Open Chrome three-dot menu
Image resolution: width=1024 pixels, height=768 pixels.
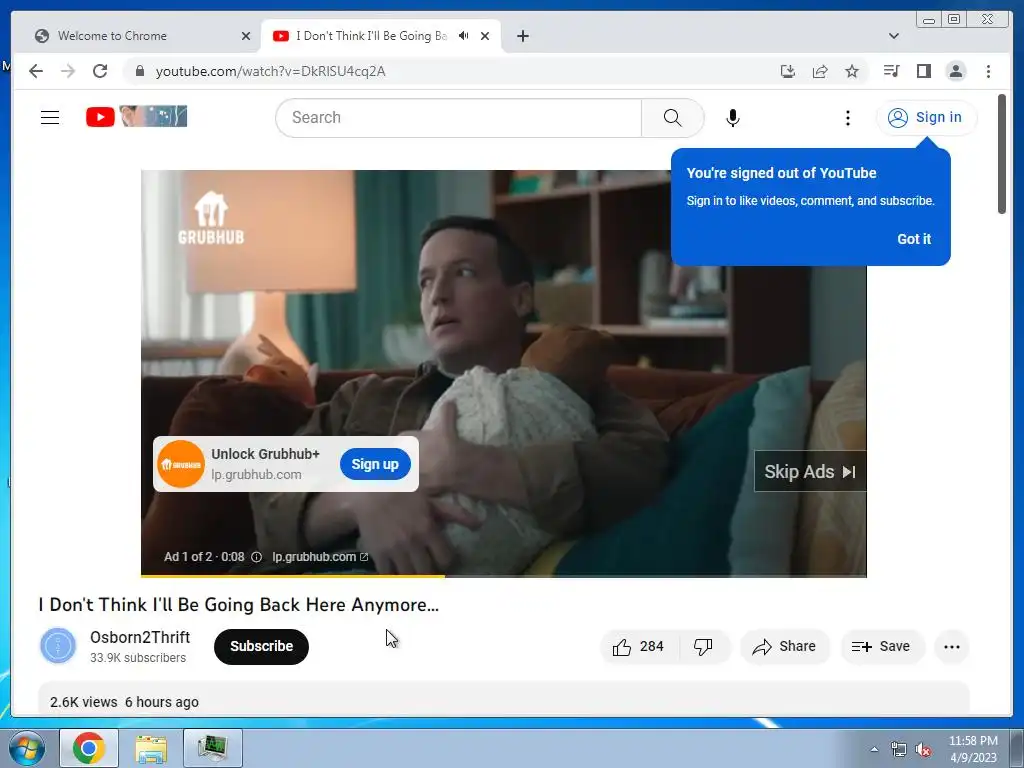(x=988, y=71)
